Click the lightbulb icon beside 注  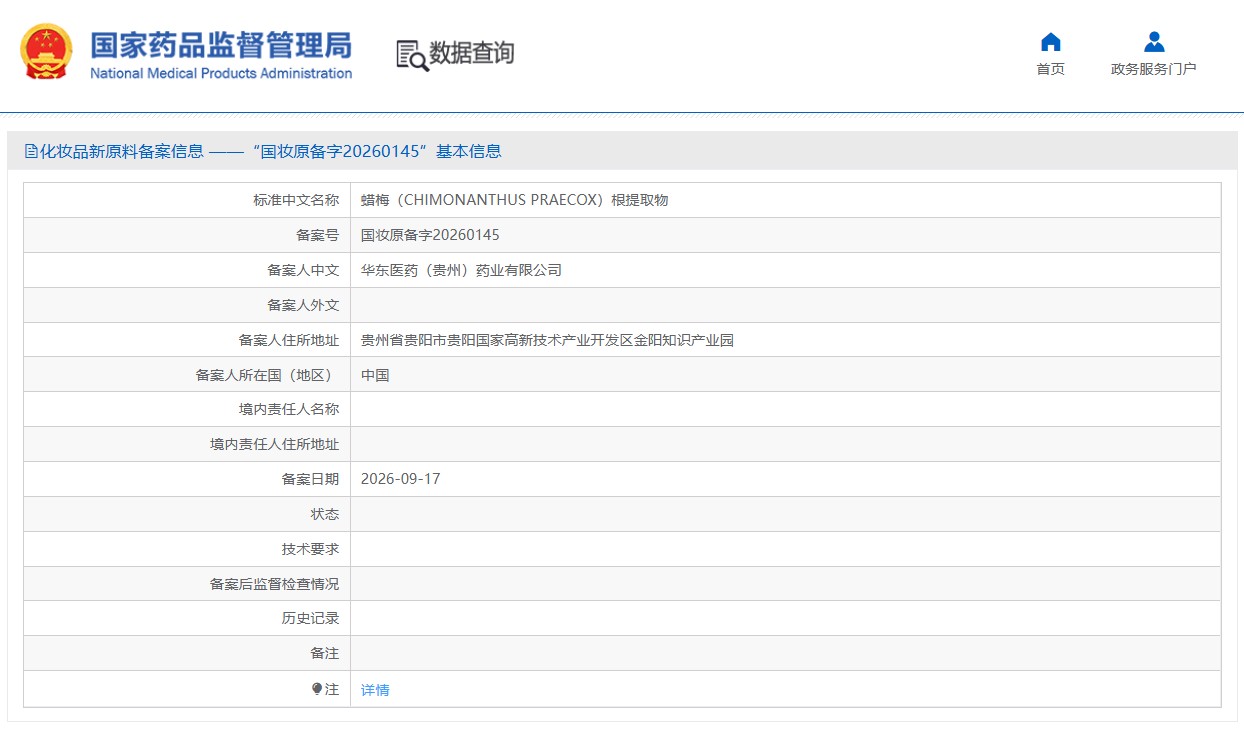[x=317, y=689]
